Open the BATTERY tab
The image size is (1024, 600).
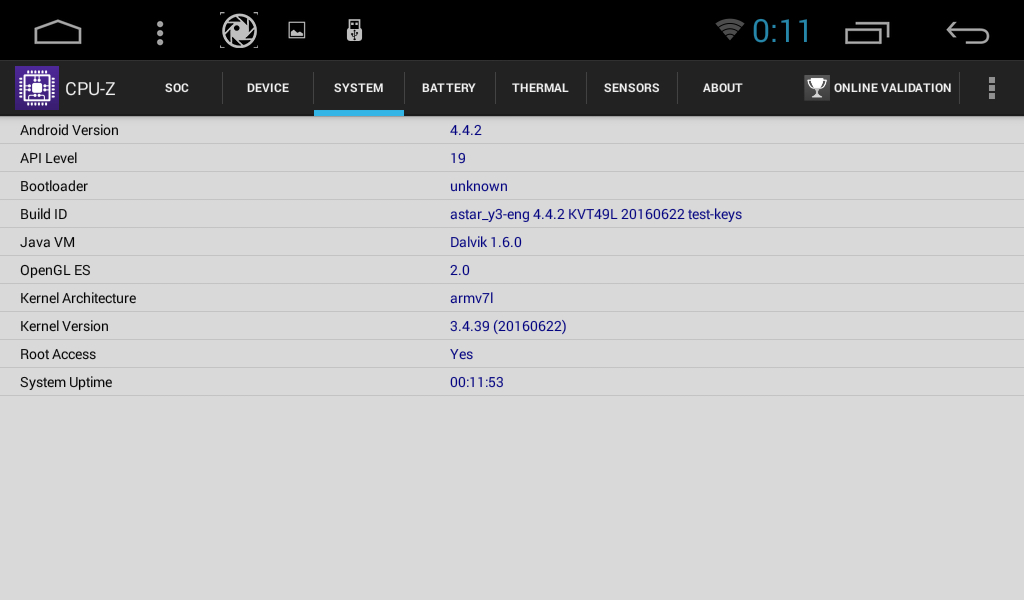(x=449, y=87)
